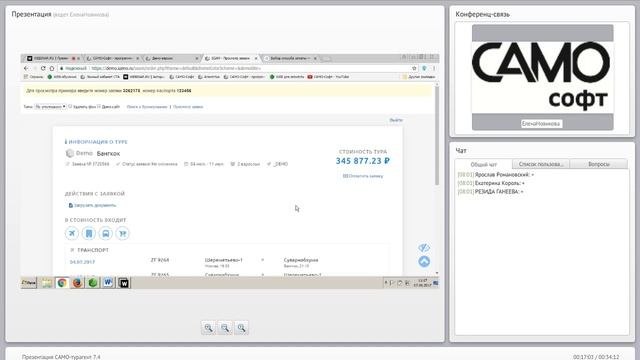Click the САМО софт video thumbnail
Viewport: 640px width, 360px height.
(x=542, y=77)
